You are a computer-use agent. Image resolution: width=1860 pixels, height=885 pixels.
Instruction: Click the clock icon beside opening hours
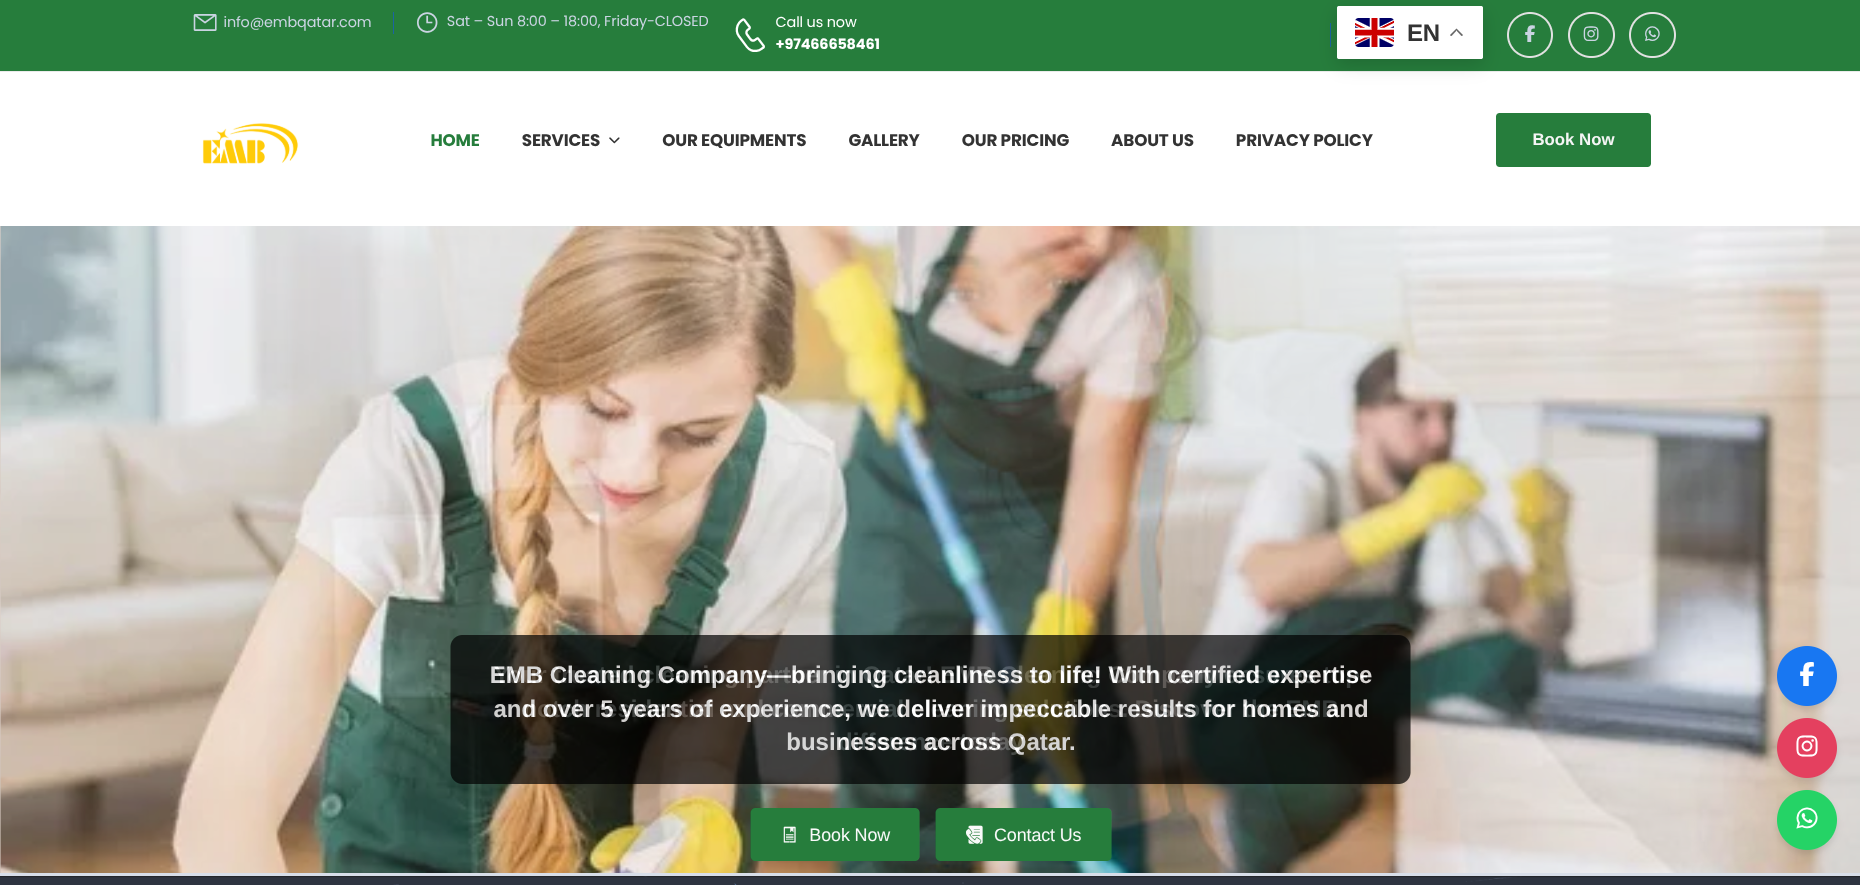pyautogui.click(x=427, y=22)
